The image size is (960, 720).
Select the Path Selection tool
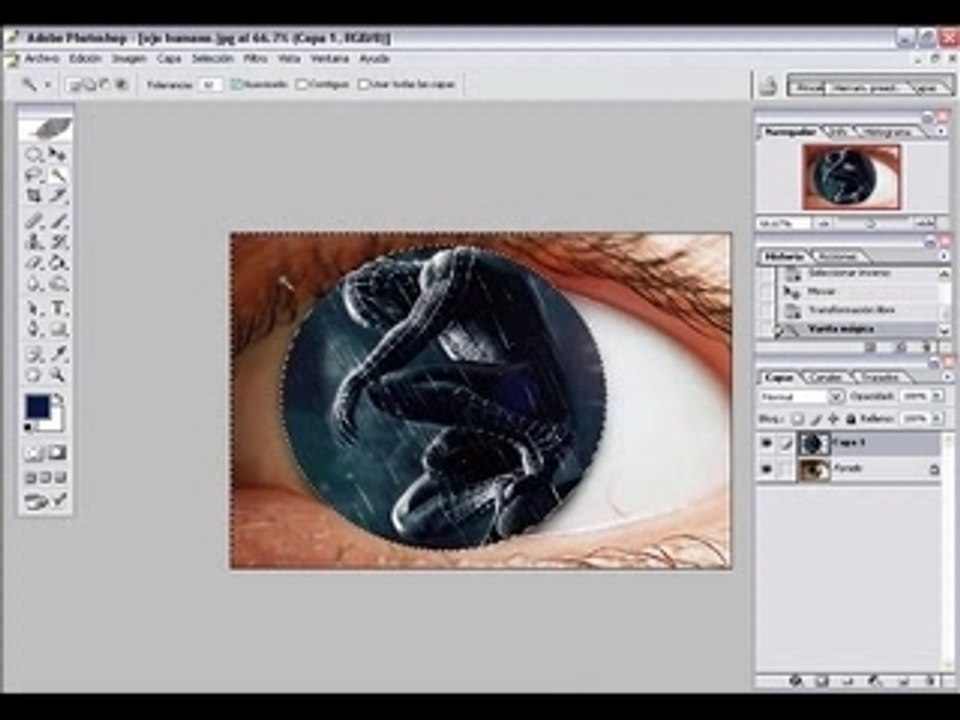point(34,309)
